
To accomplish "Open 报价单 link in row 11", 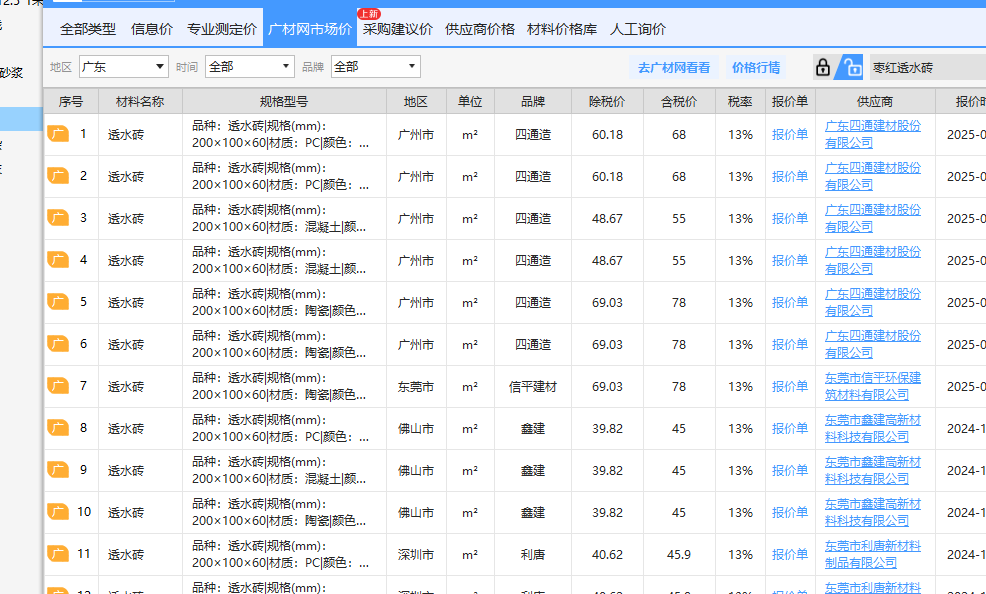I will (790, 554).
